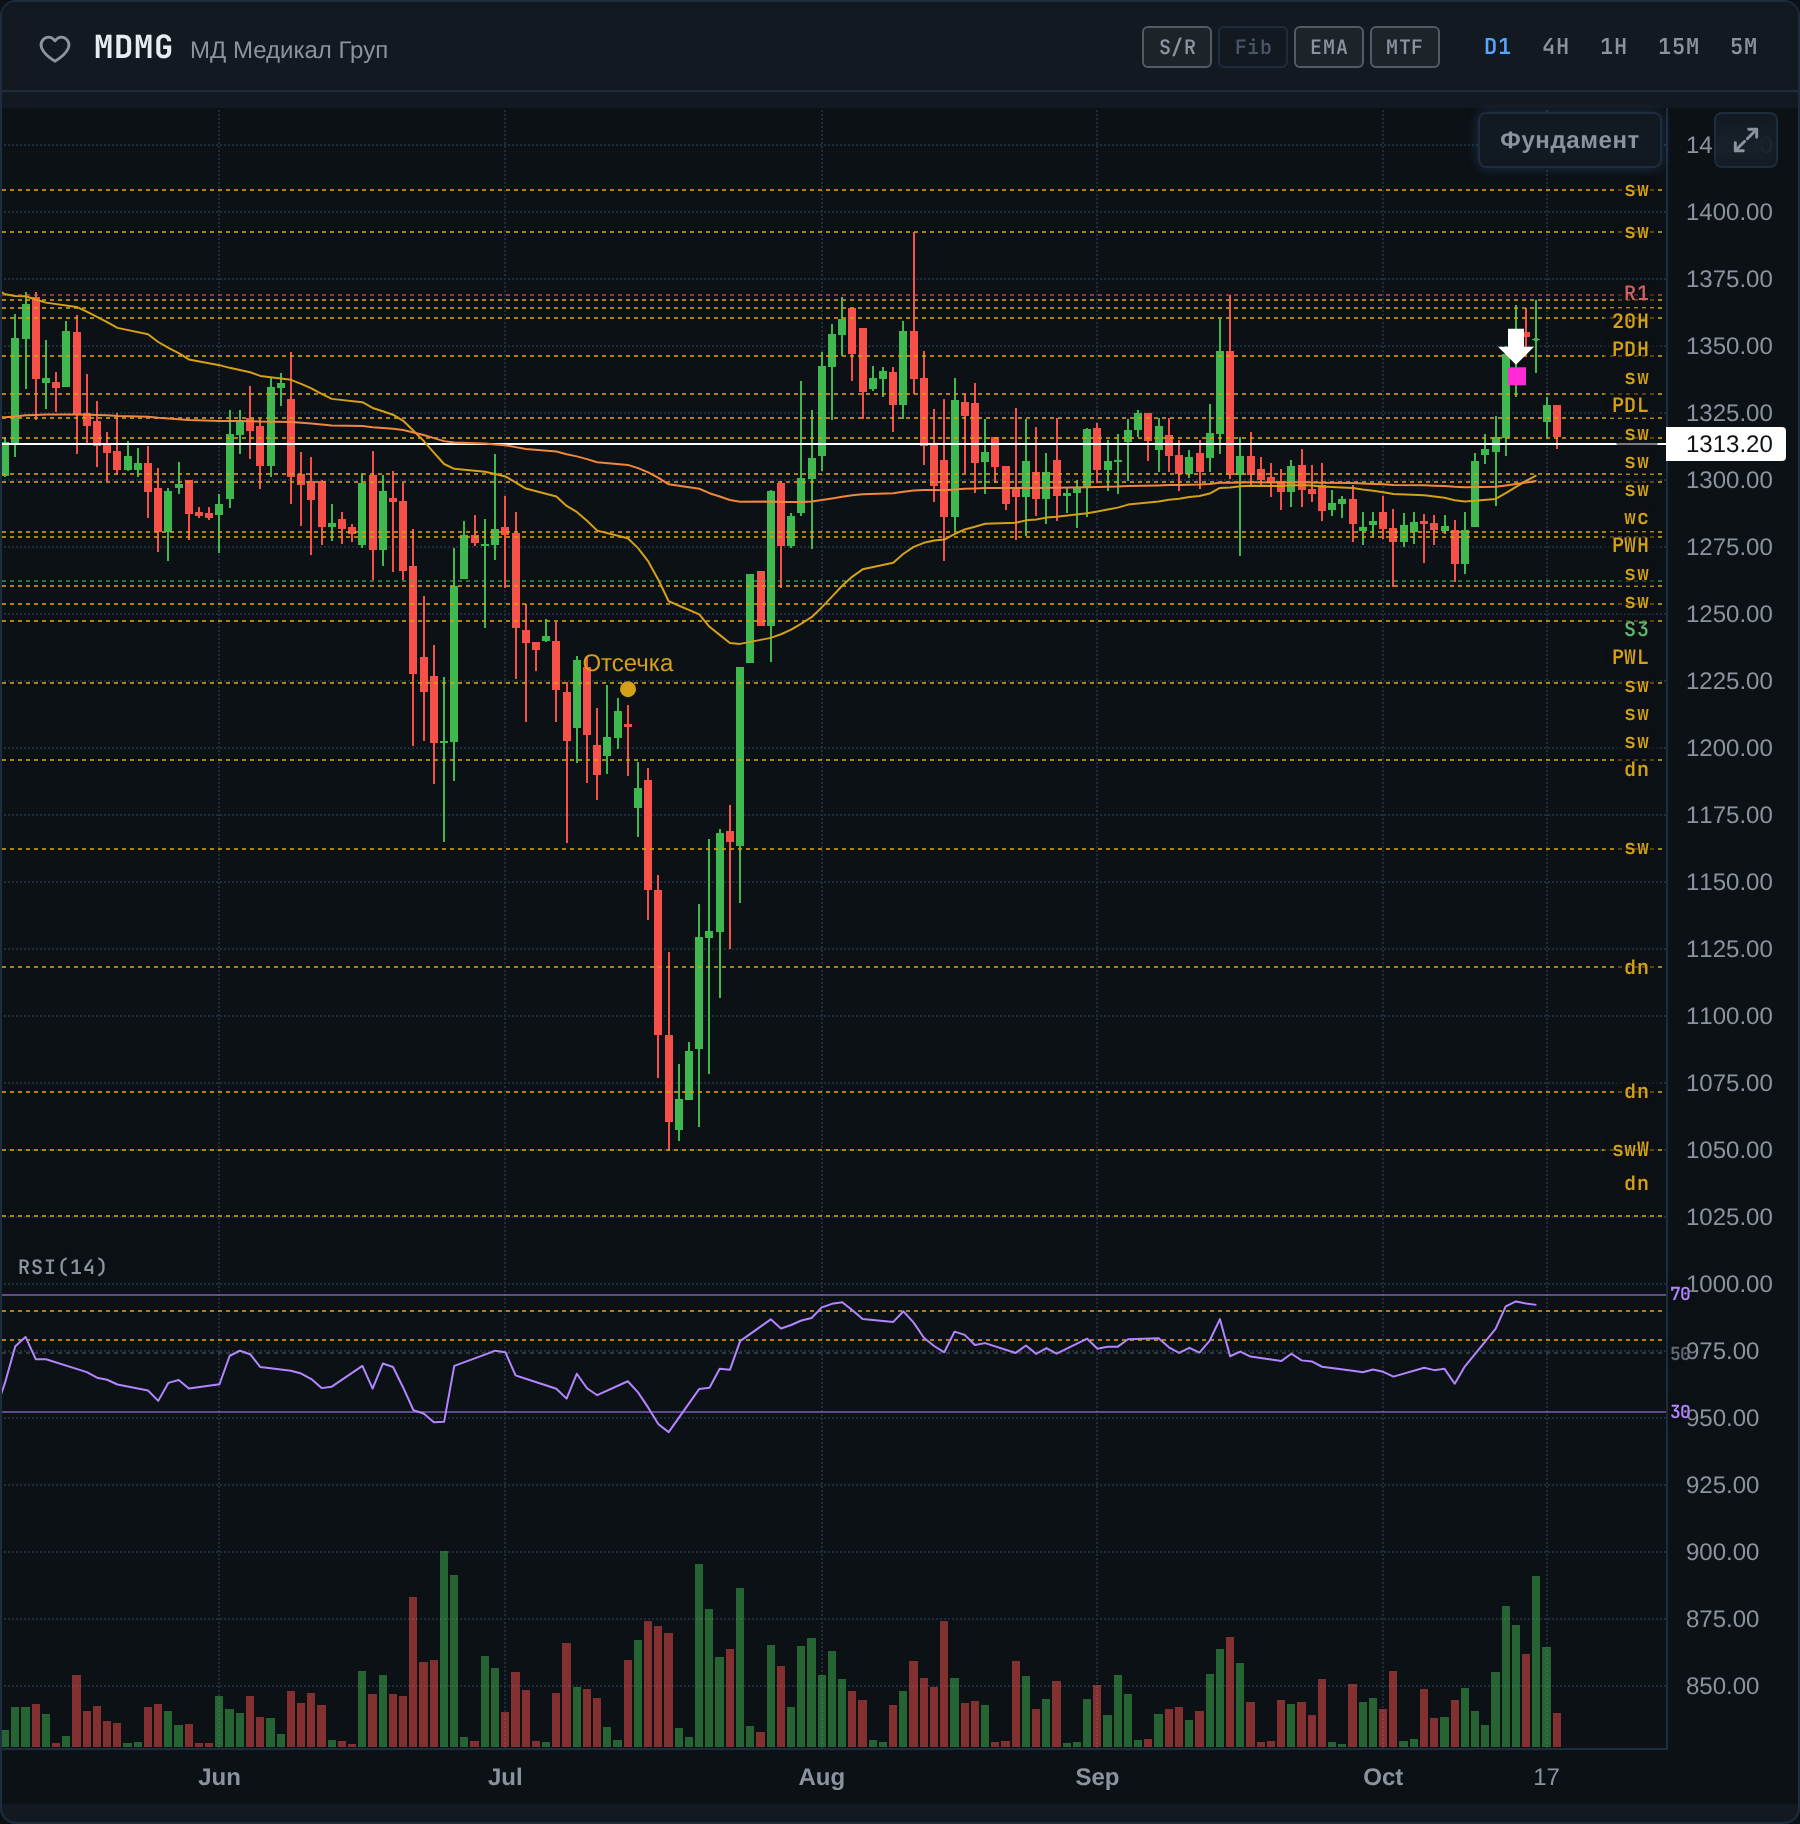Click the R1 level label
Image resolution: width=1800 pixels, height=1824 pixels.
pos(1635,293)
